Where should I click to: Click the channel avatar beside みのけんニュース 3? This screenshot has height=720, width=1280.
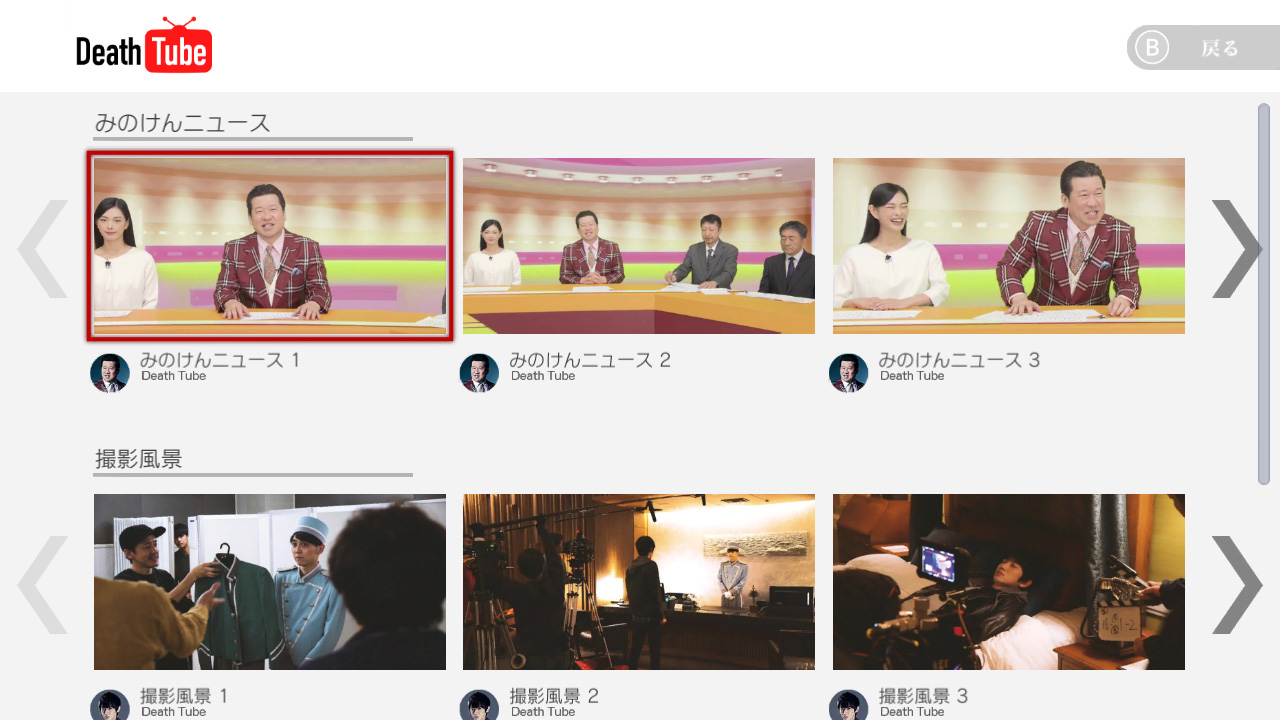[849, 373]
